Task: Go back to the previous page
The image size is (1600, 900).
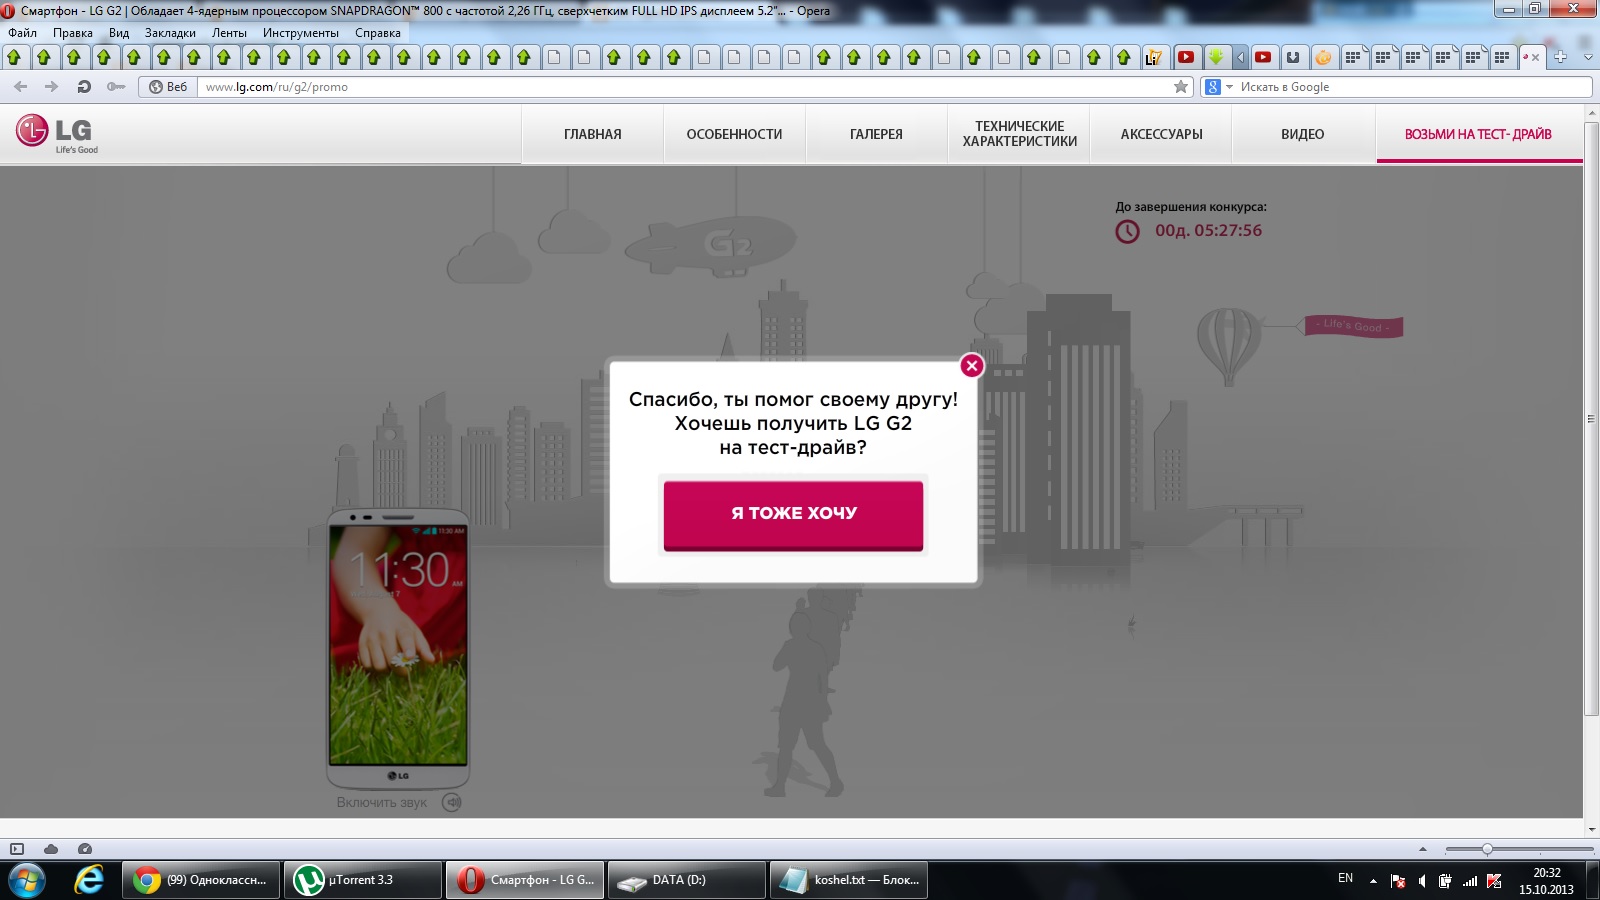Action: click(x=21, y=87)
